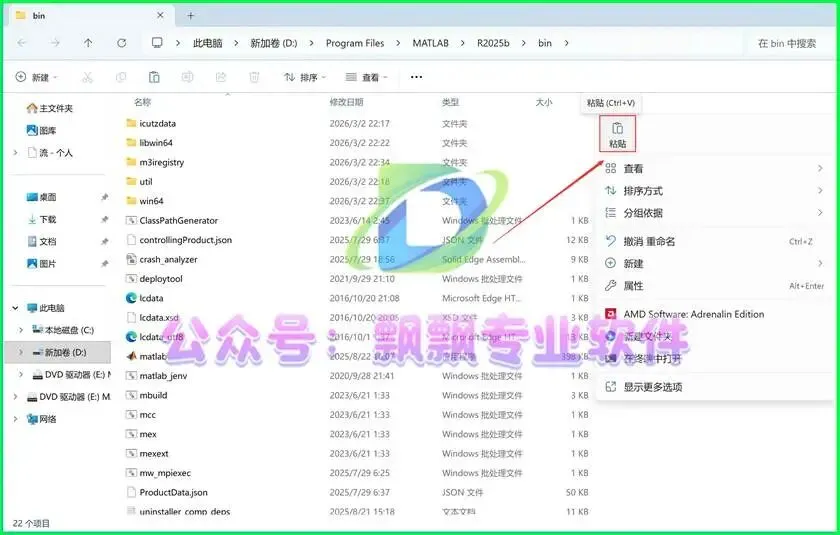This screenshot has height=535, width=840.
Task: Choose AMD Software: Adrenalin Edition entry
Action: click(714, 314)
